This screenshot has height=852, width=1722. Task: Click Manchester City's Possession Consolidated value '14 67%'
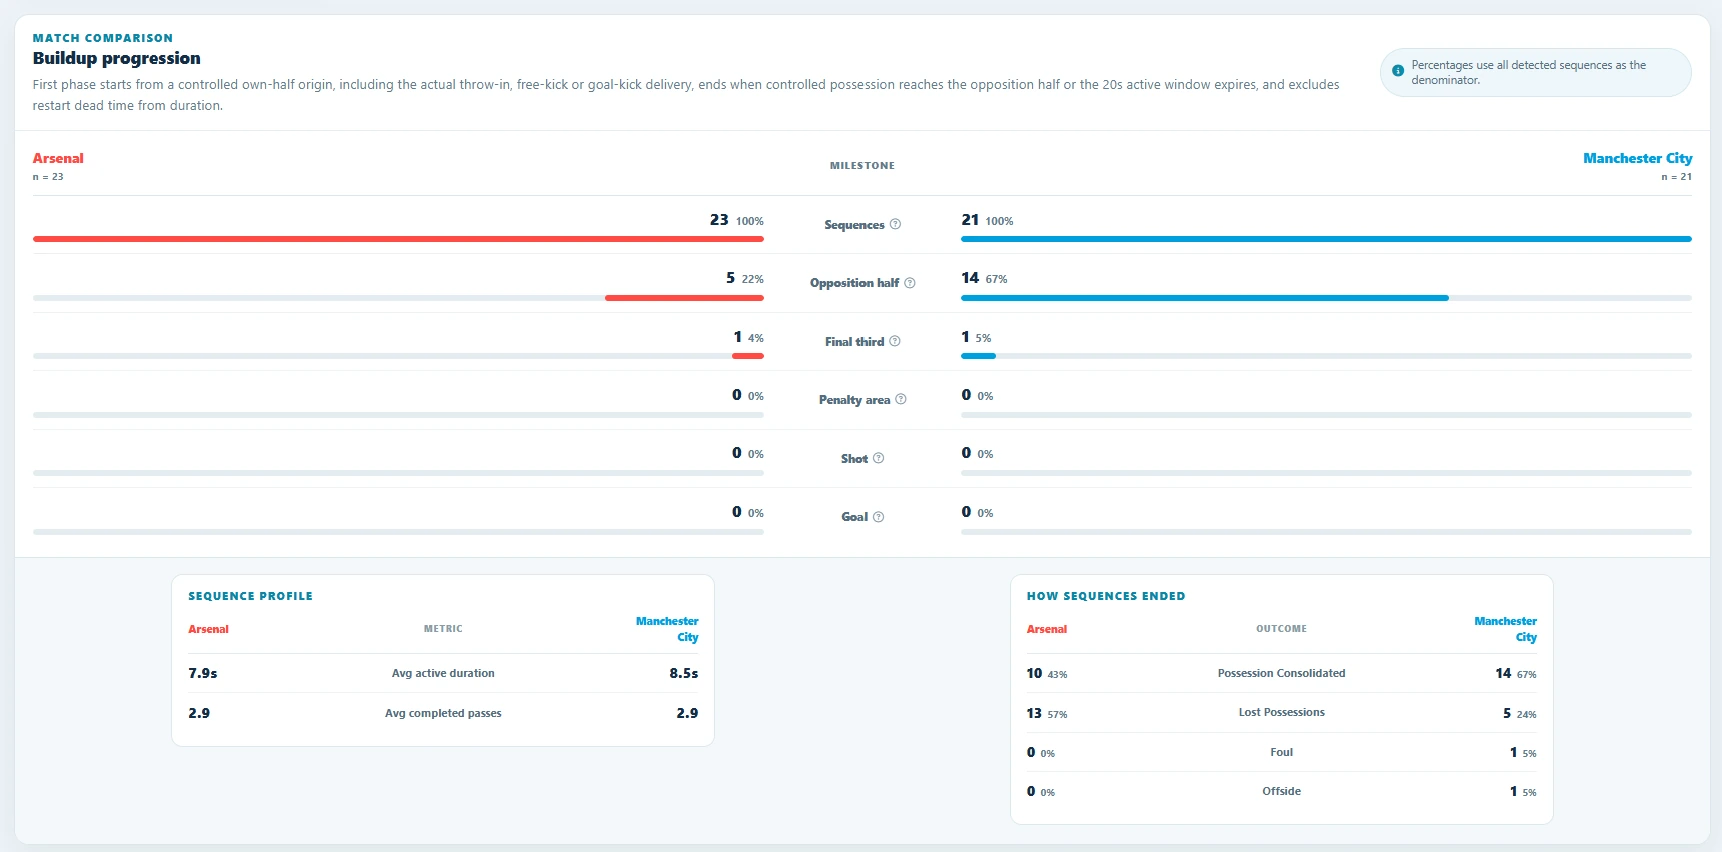tap(1516, 673)
